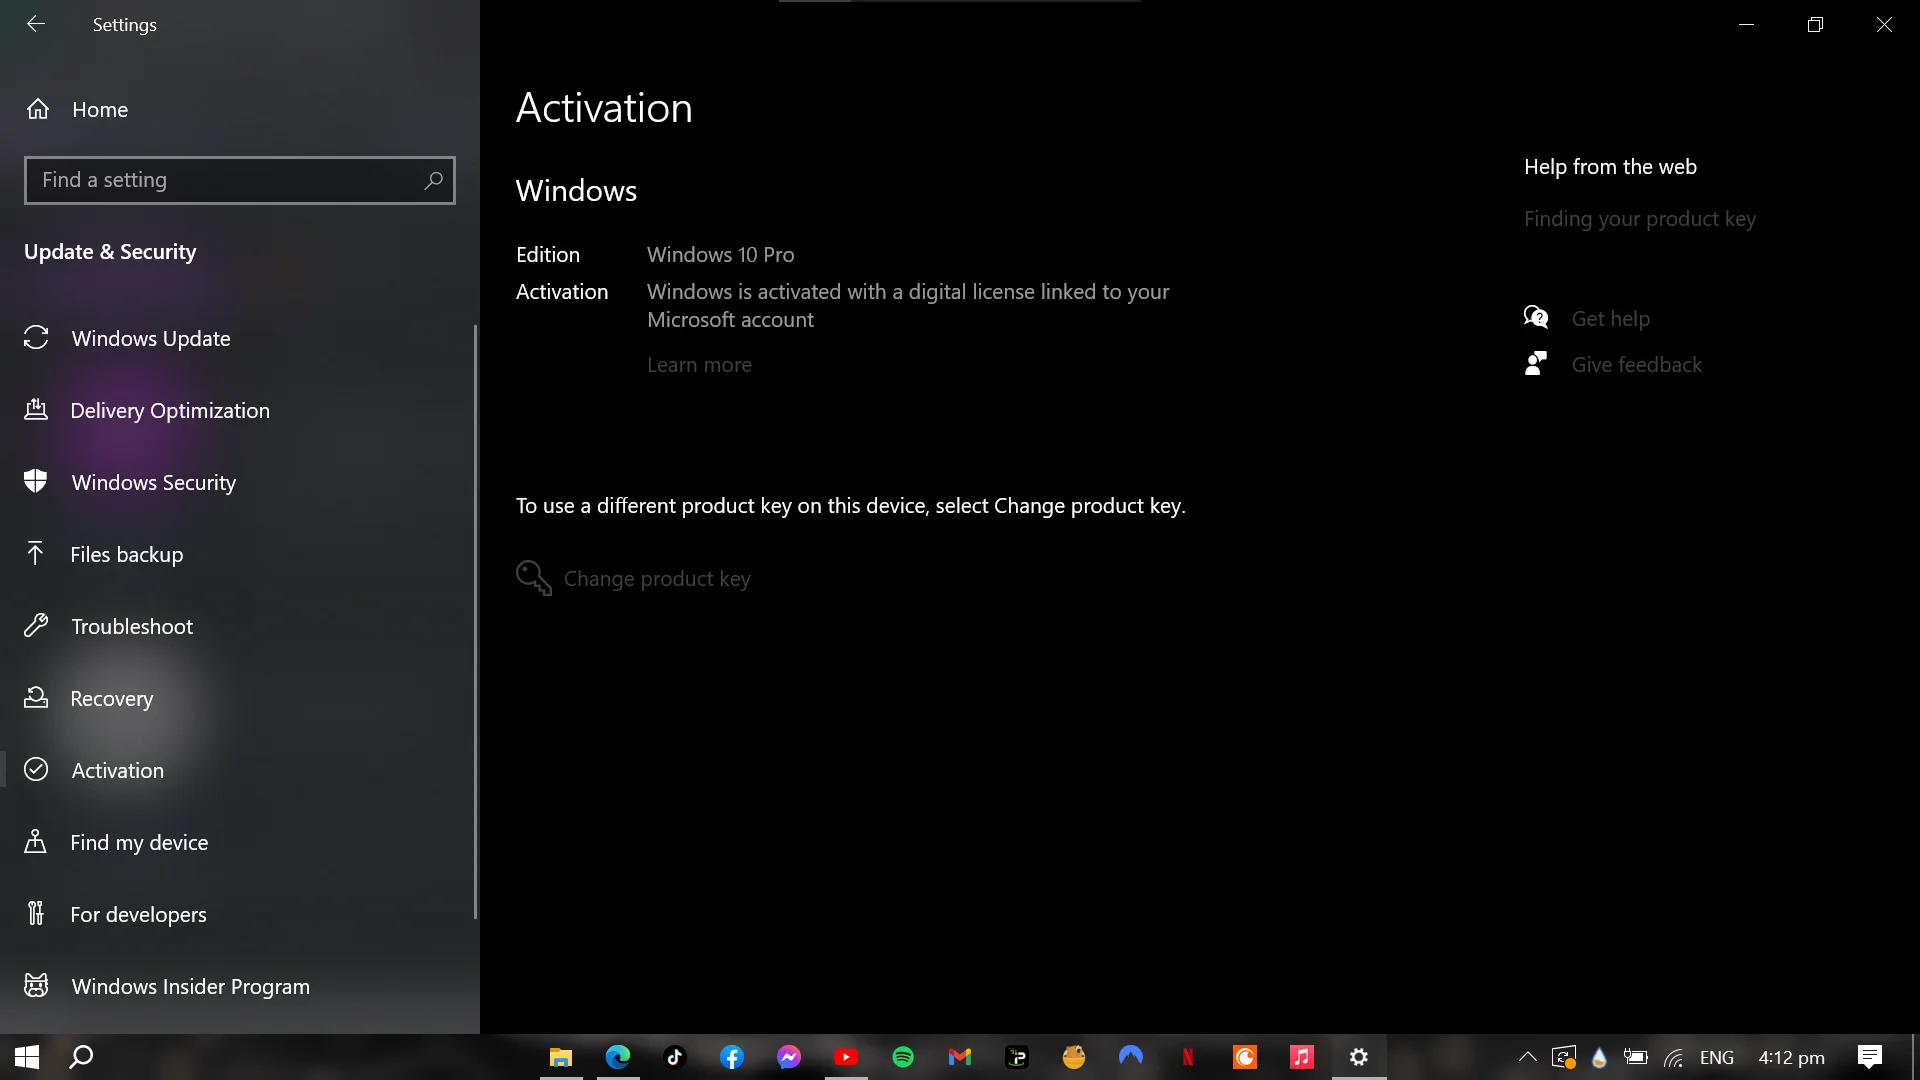Click the sidebar vertical scrollbar

point(475,620)
